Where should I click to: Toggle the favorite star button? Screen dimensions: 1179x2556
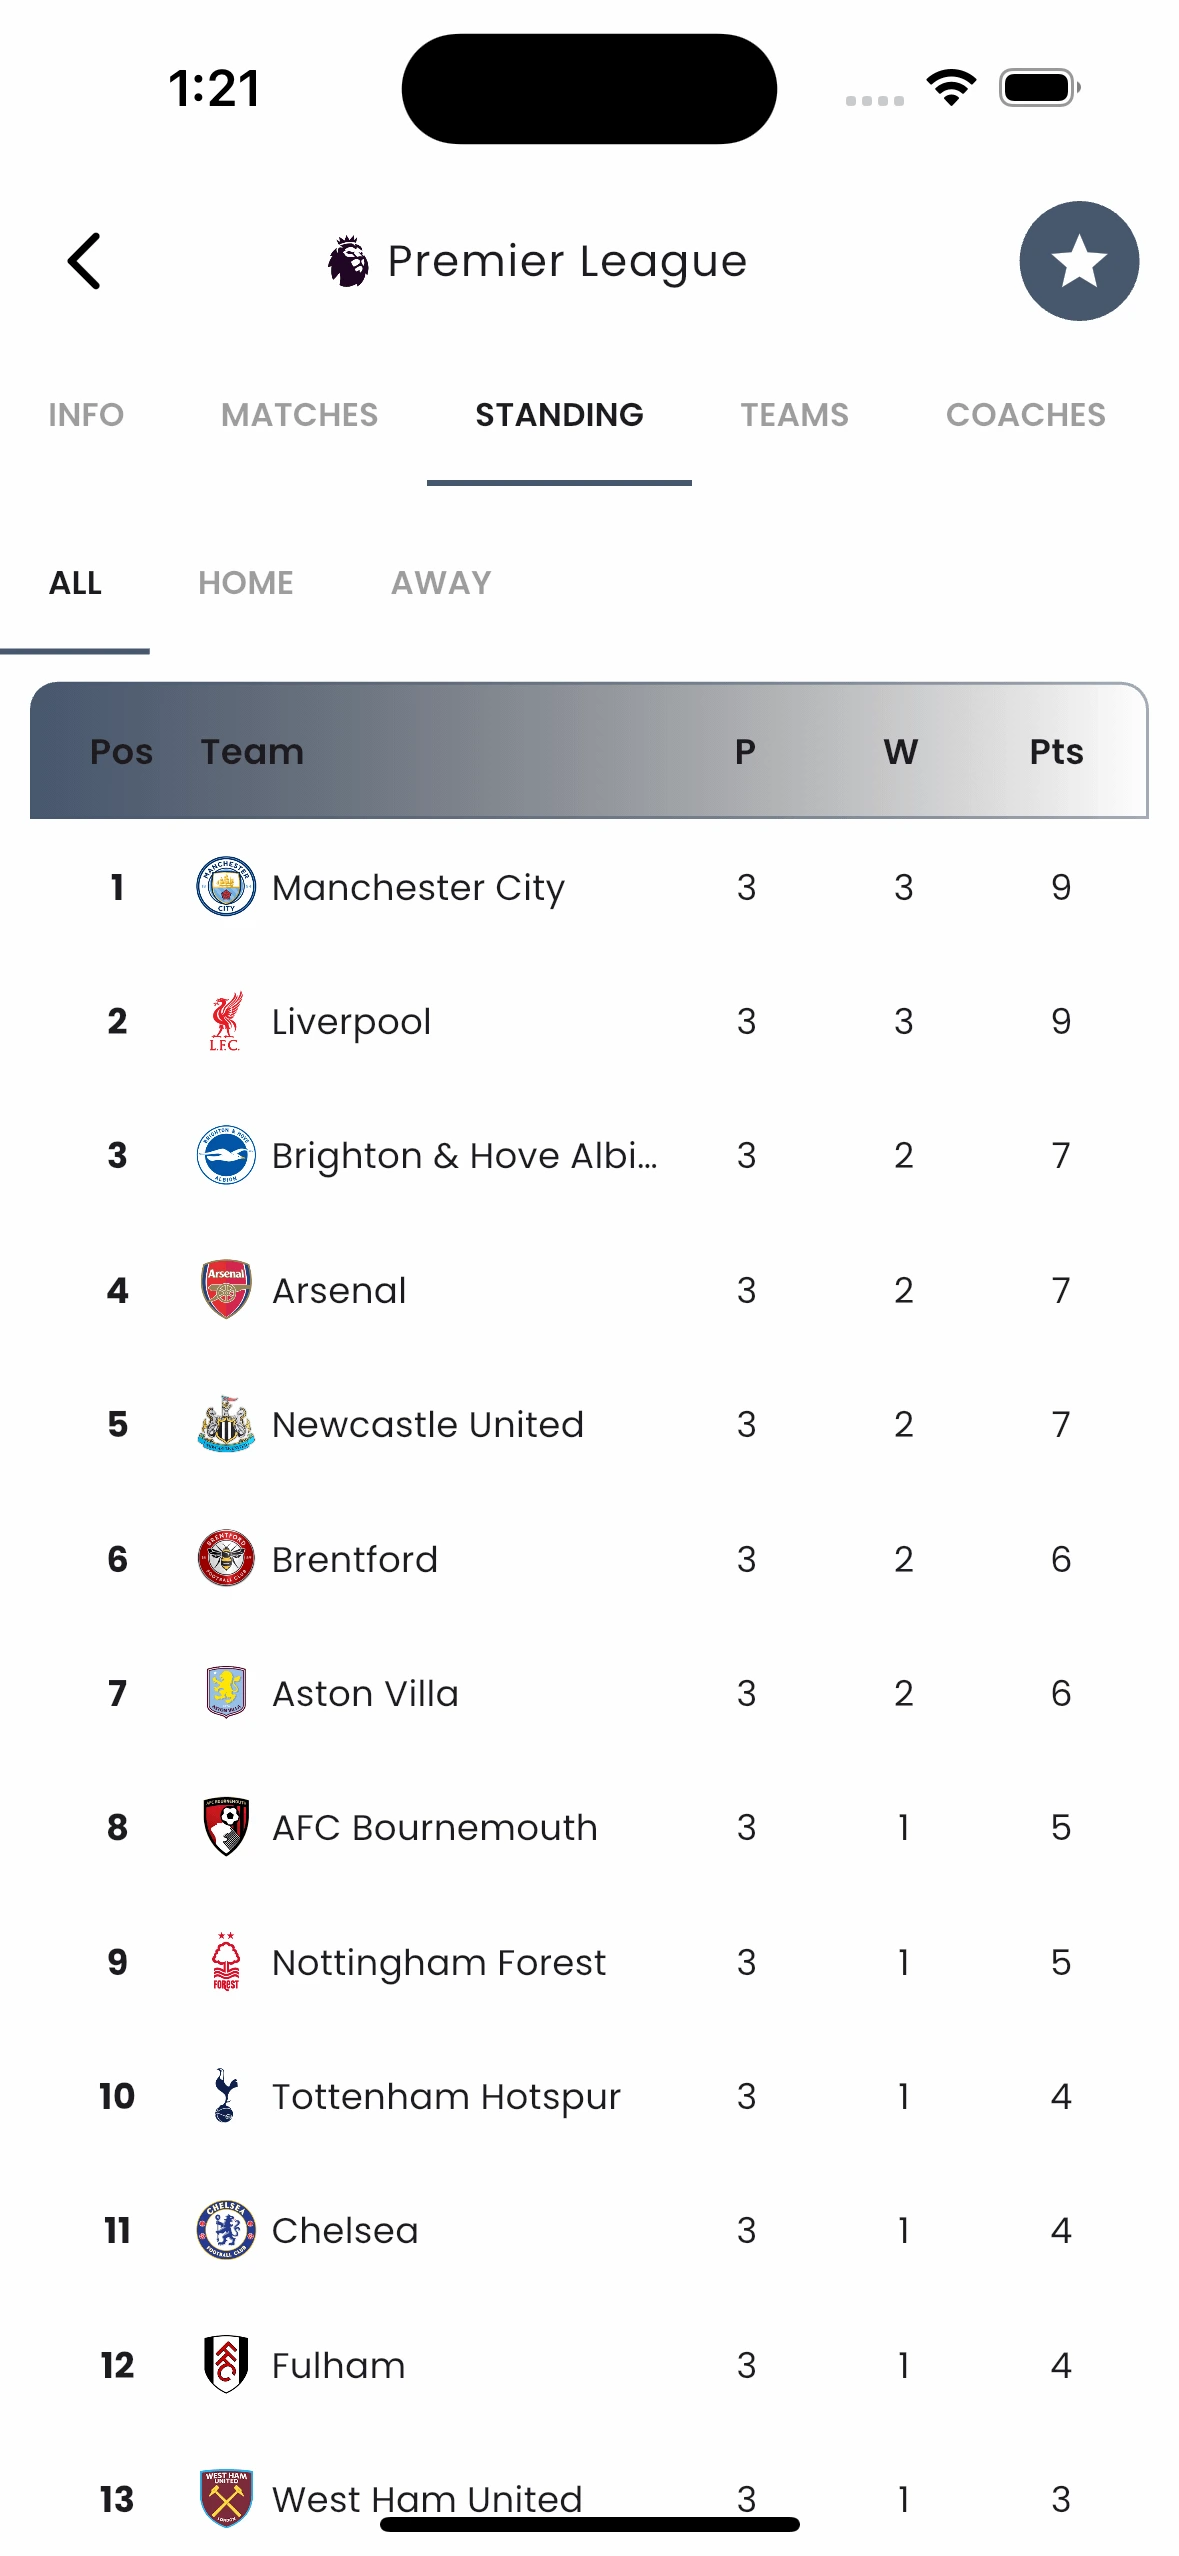(x=1078, y=261)
